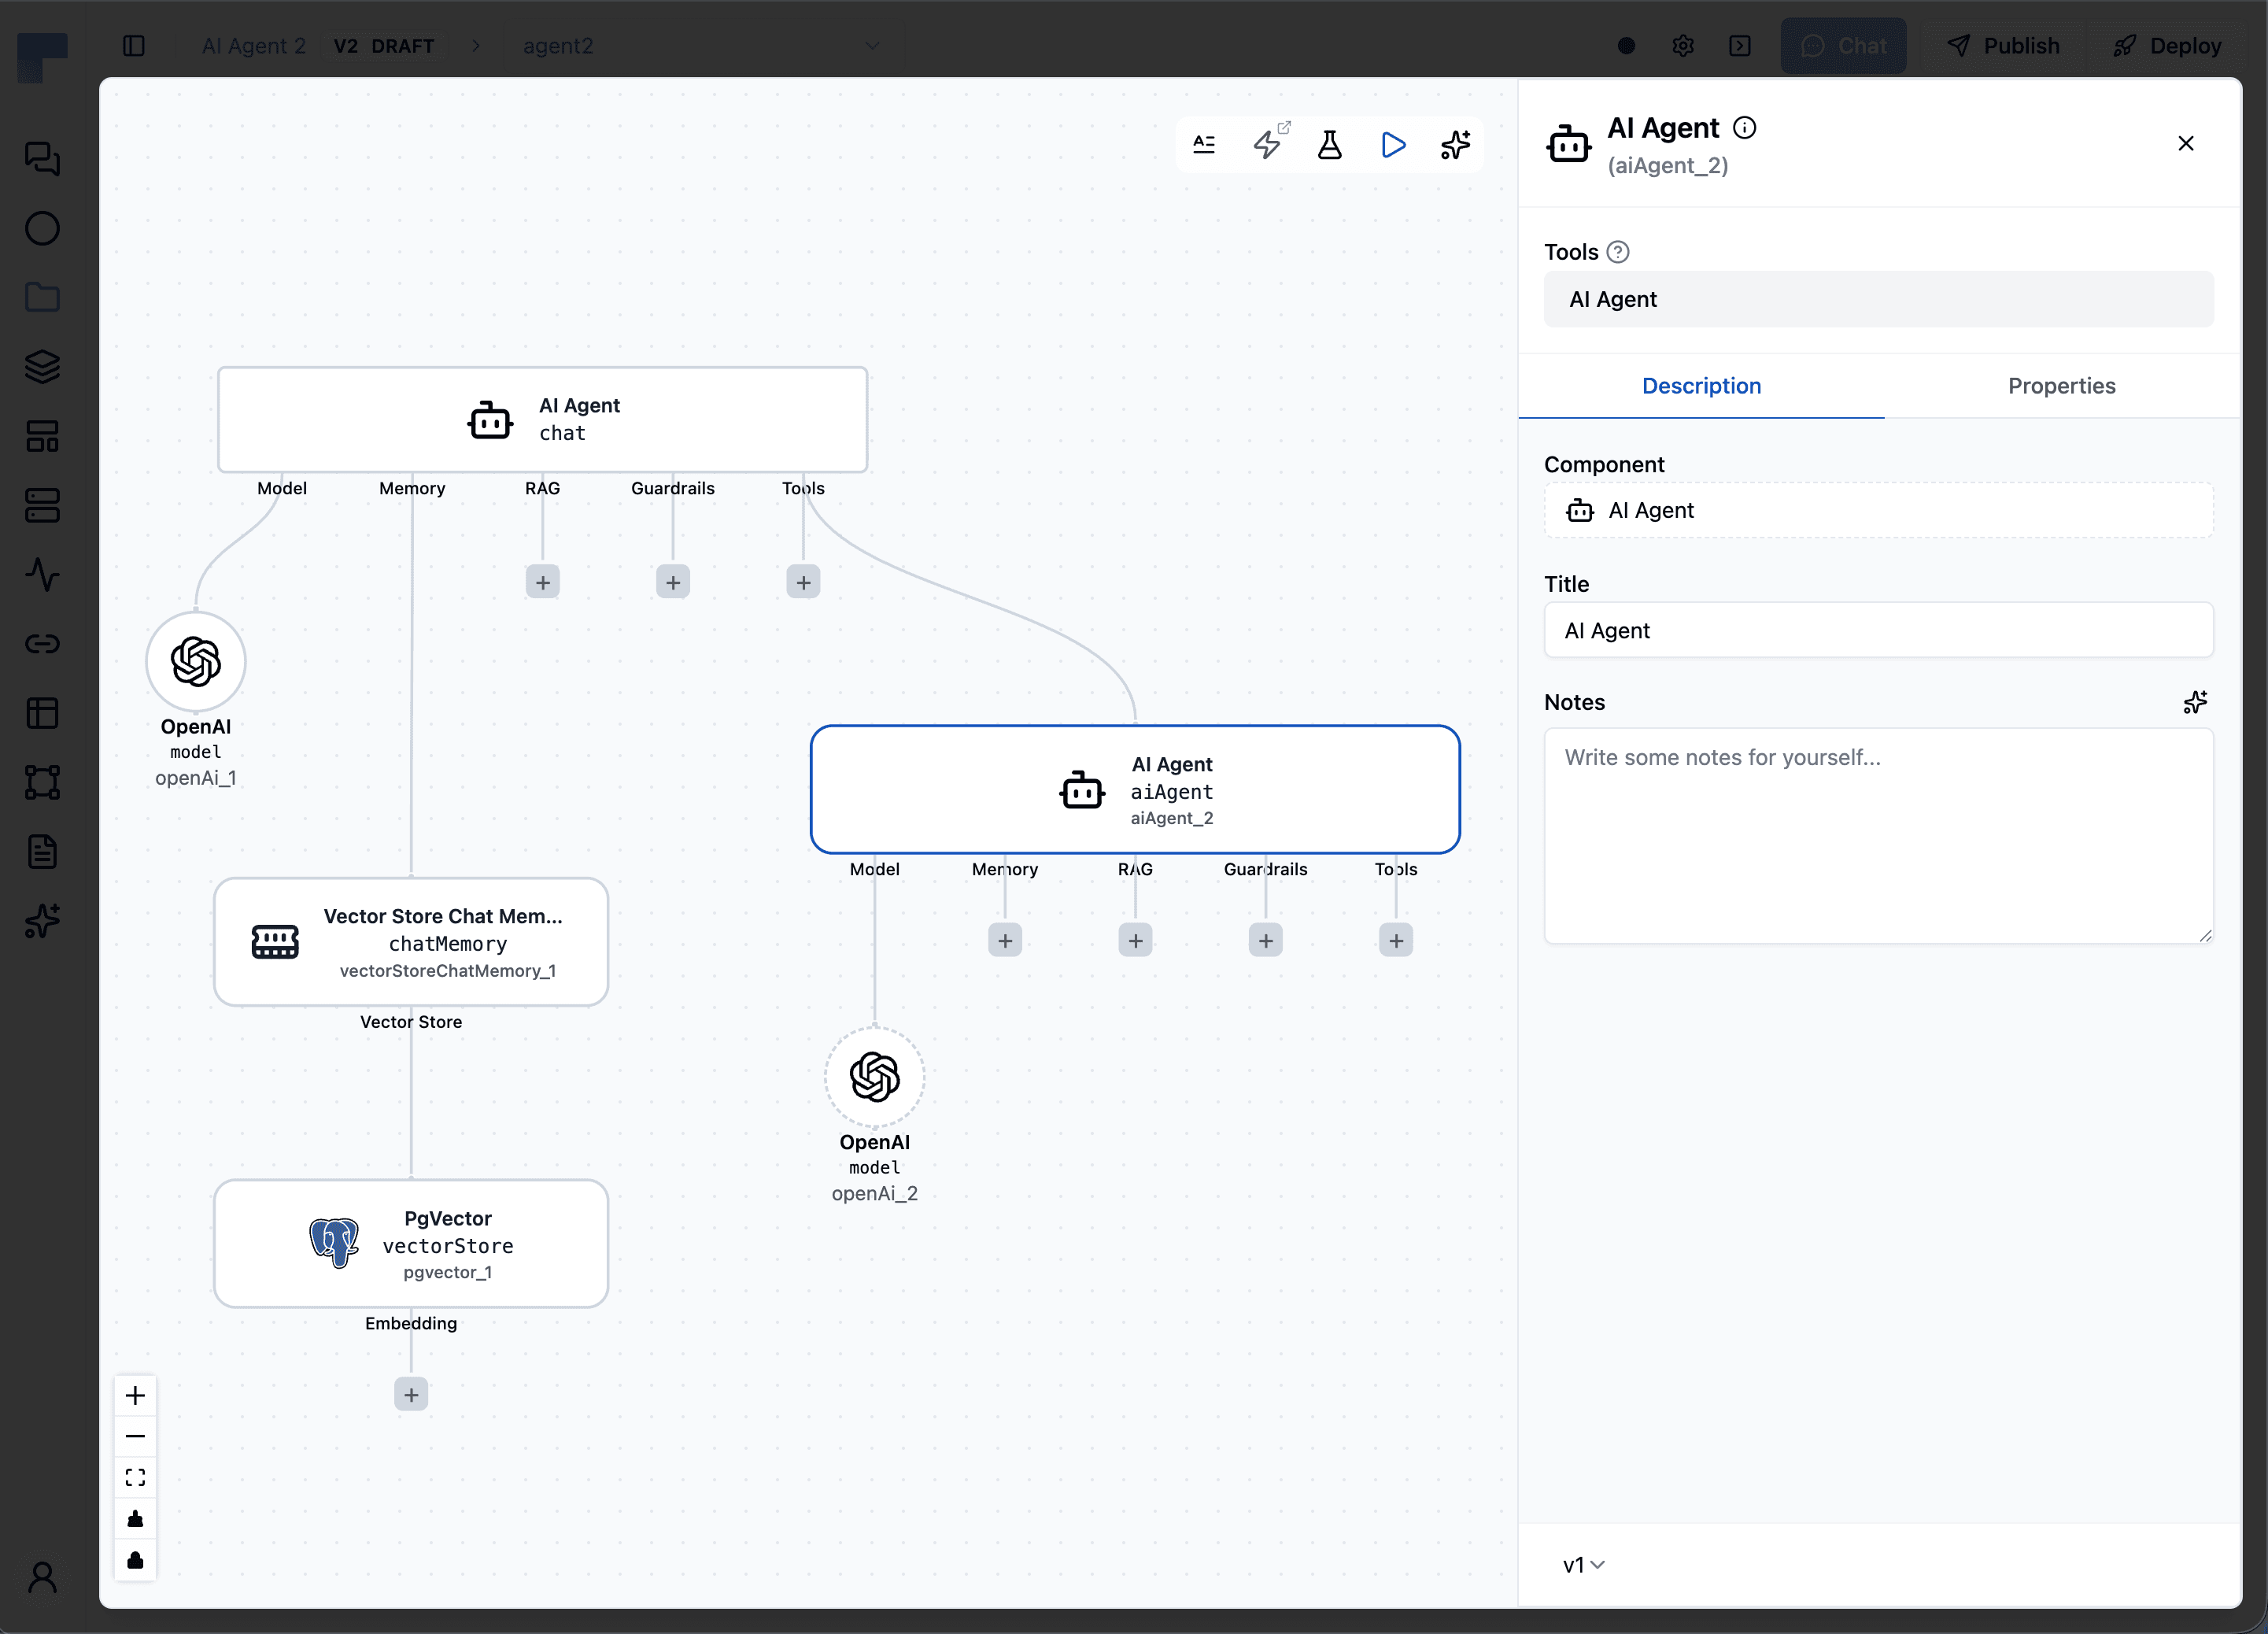Image resolution: width=2268 pixels, height=1634 pixels.
Task: Click the flask test icon in canvas toolbar
Action: pos(1330,145)
